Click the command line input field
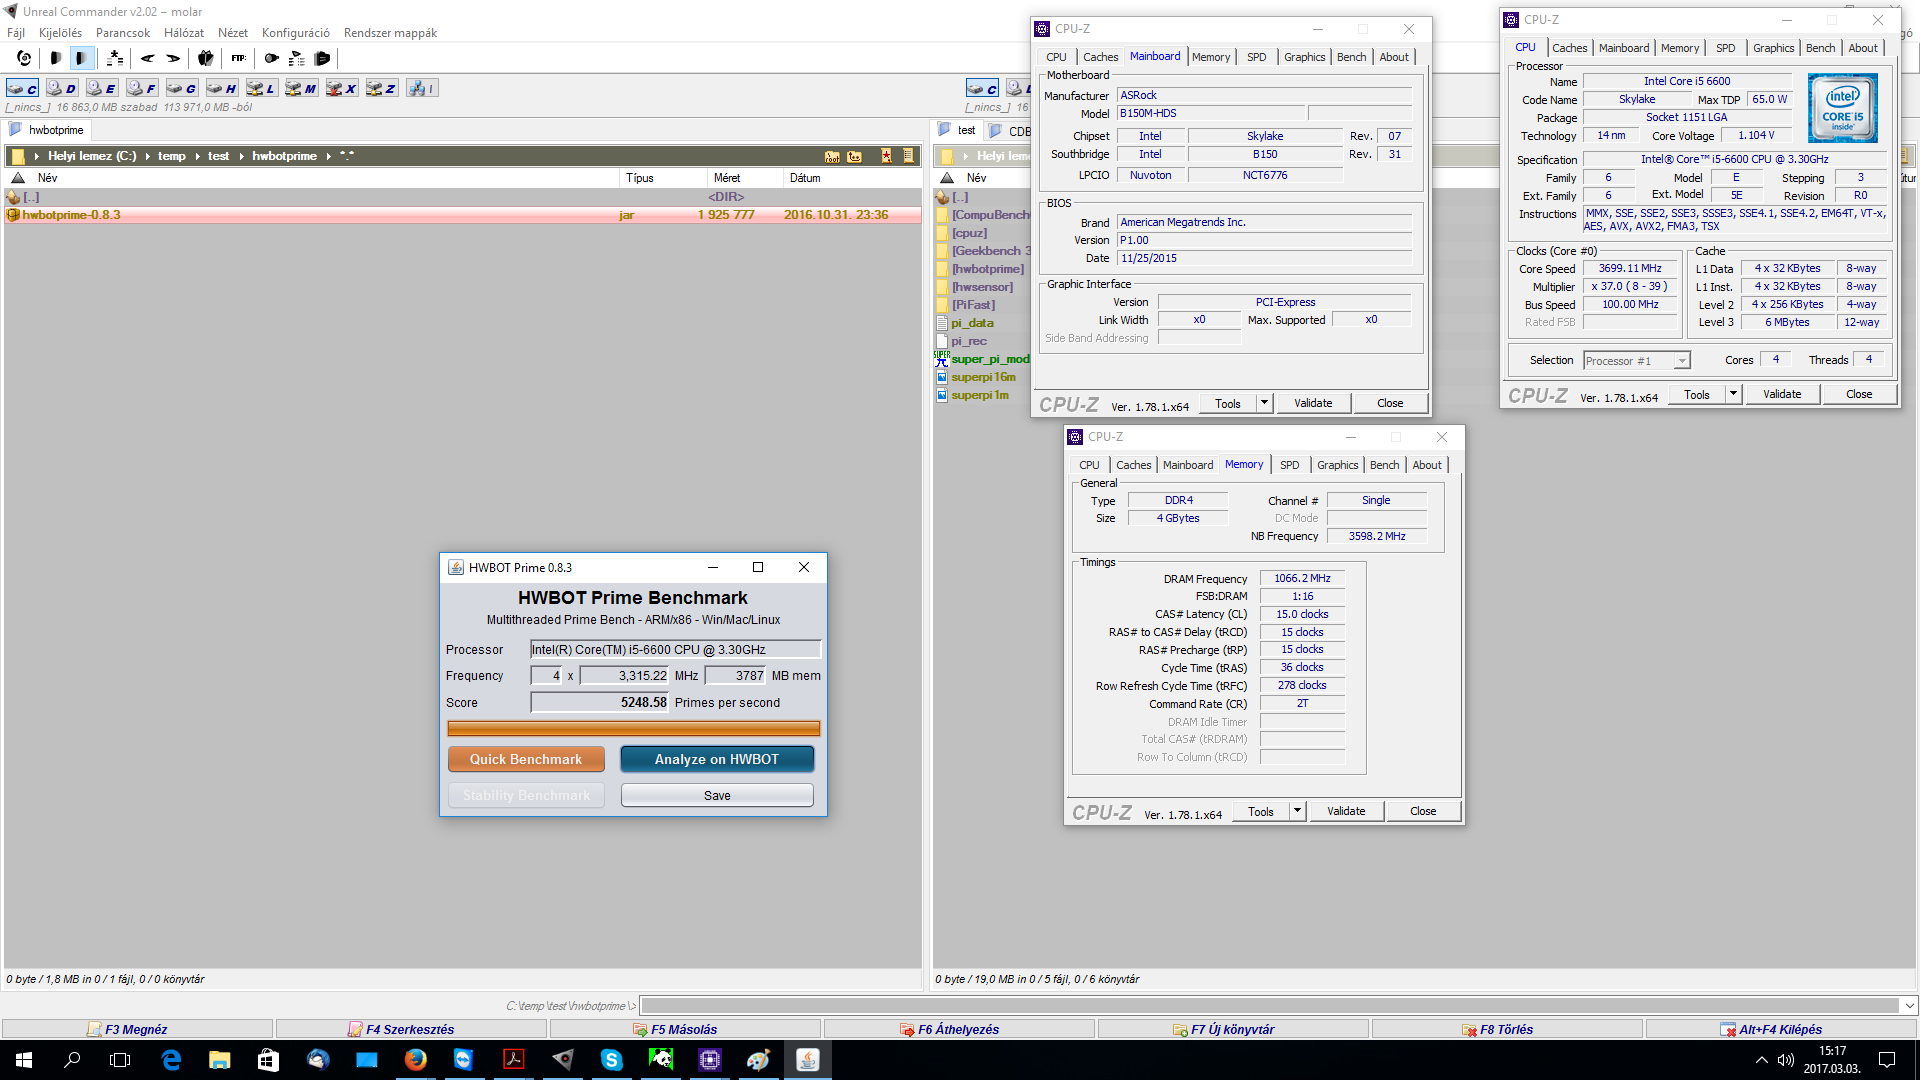The width and height of the screenshot is (1920, 1080). click(1270, 1005)
